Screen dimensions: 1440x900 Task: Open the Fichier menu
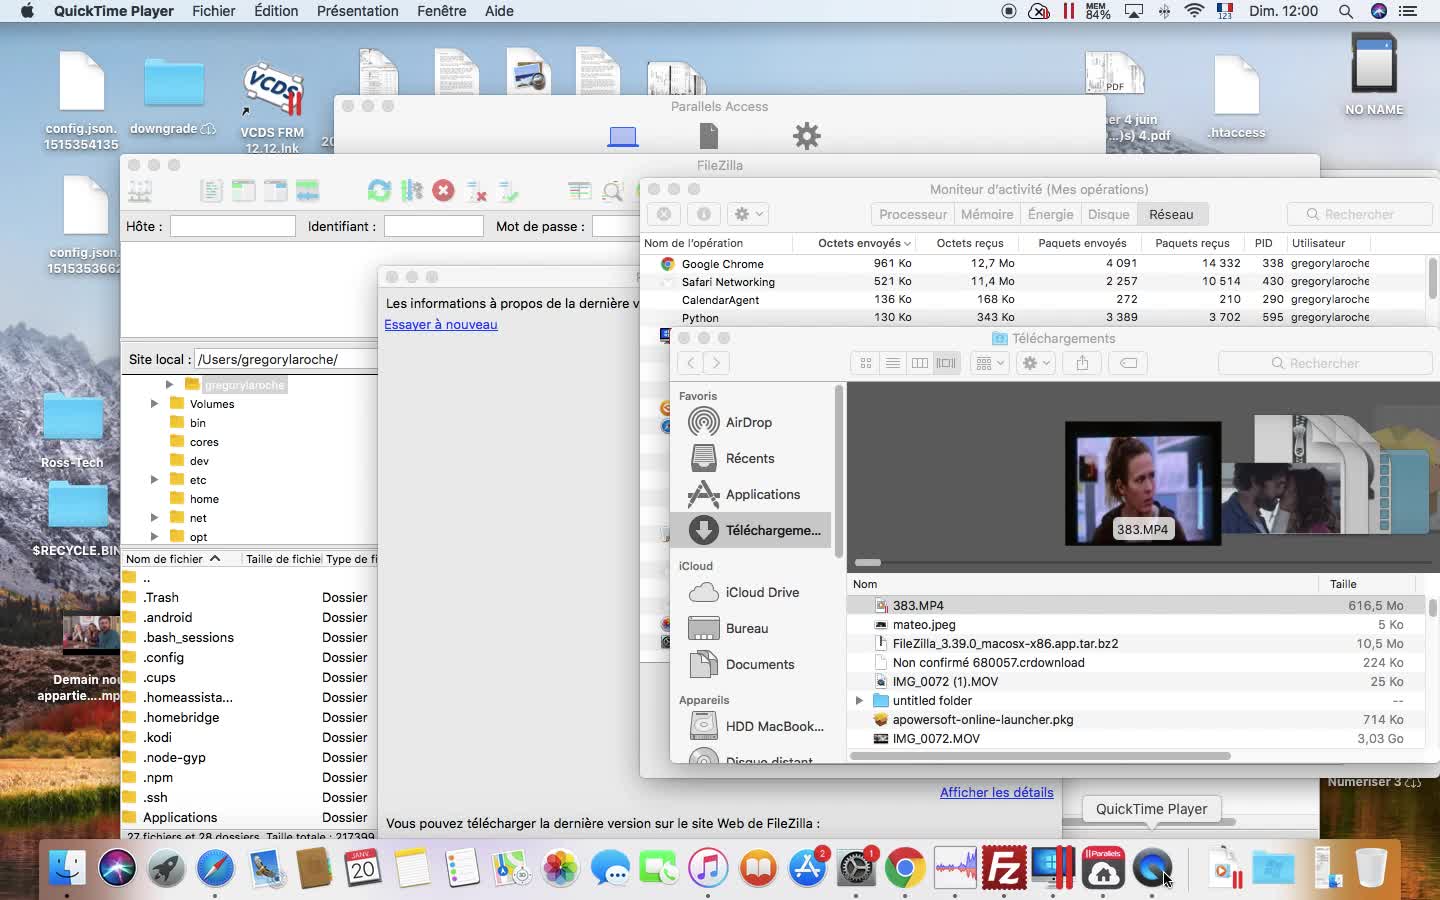point(214,11)
